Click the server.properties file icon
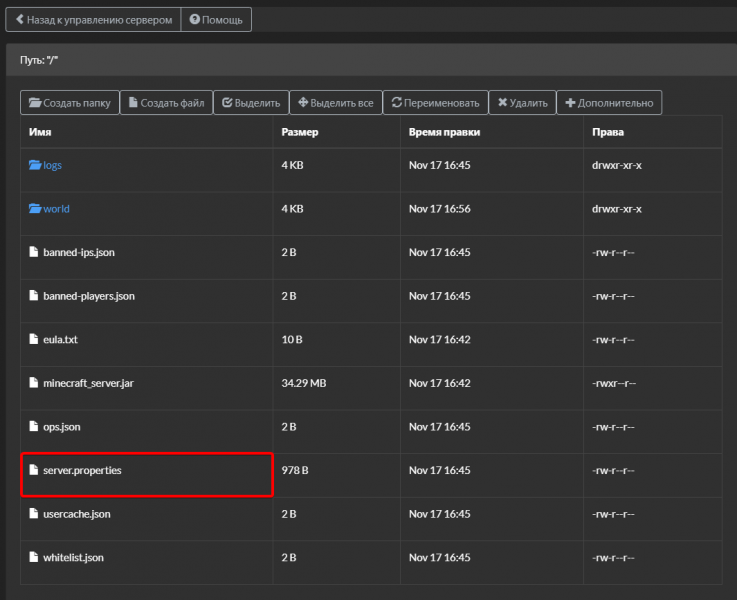 point(33,470)
